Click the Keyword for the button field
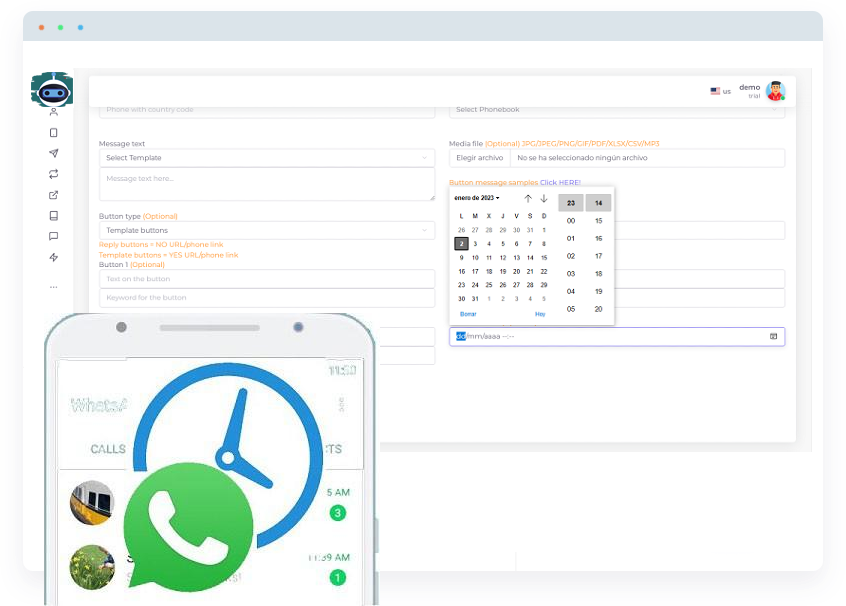 click(x=267, y=297)
